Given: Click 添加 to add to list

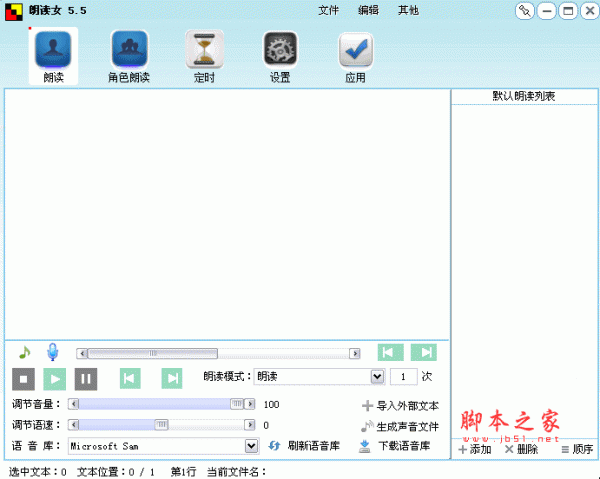Looking at the screenshot, I should click(475, 449).
